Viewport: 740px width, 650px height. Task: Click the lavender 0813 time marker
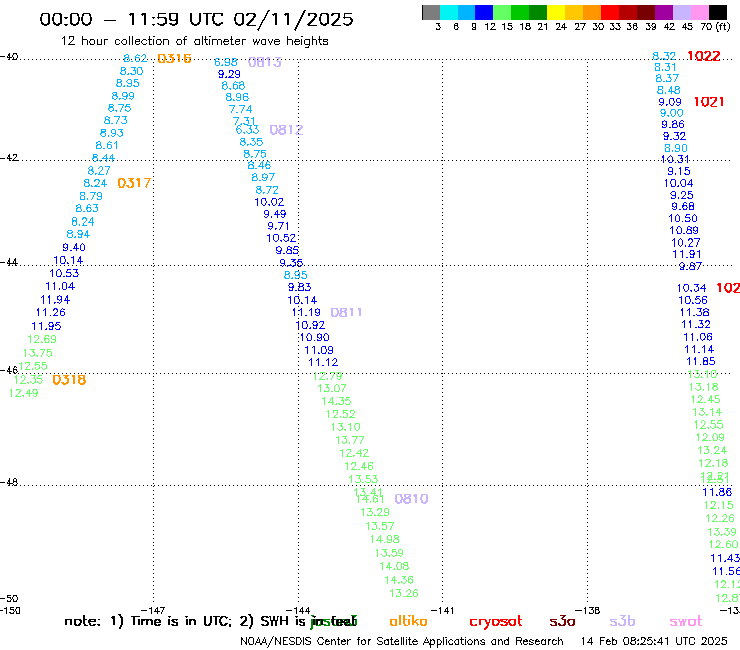265,62
